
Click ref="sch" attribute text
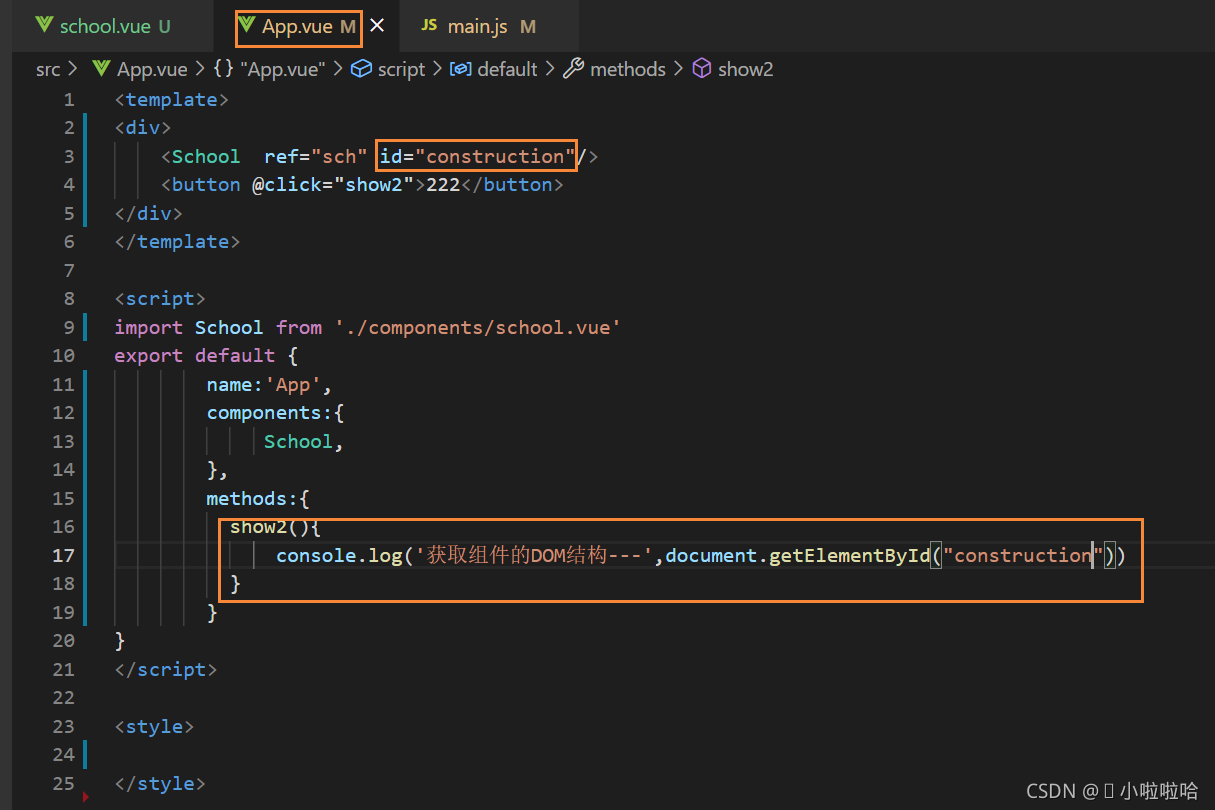click(316, 156)
